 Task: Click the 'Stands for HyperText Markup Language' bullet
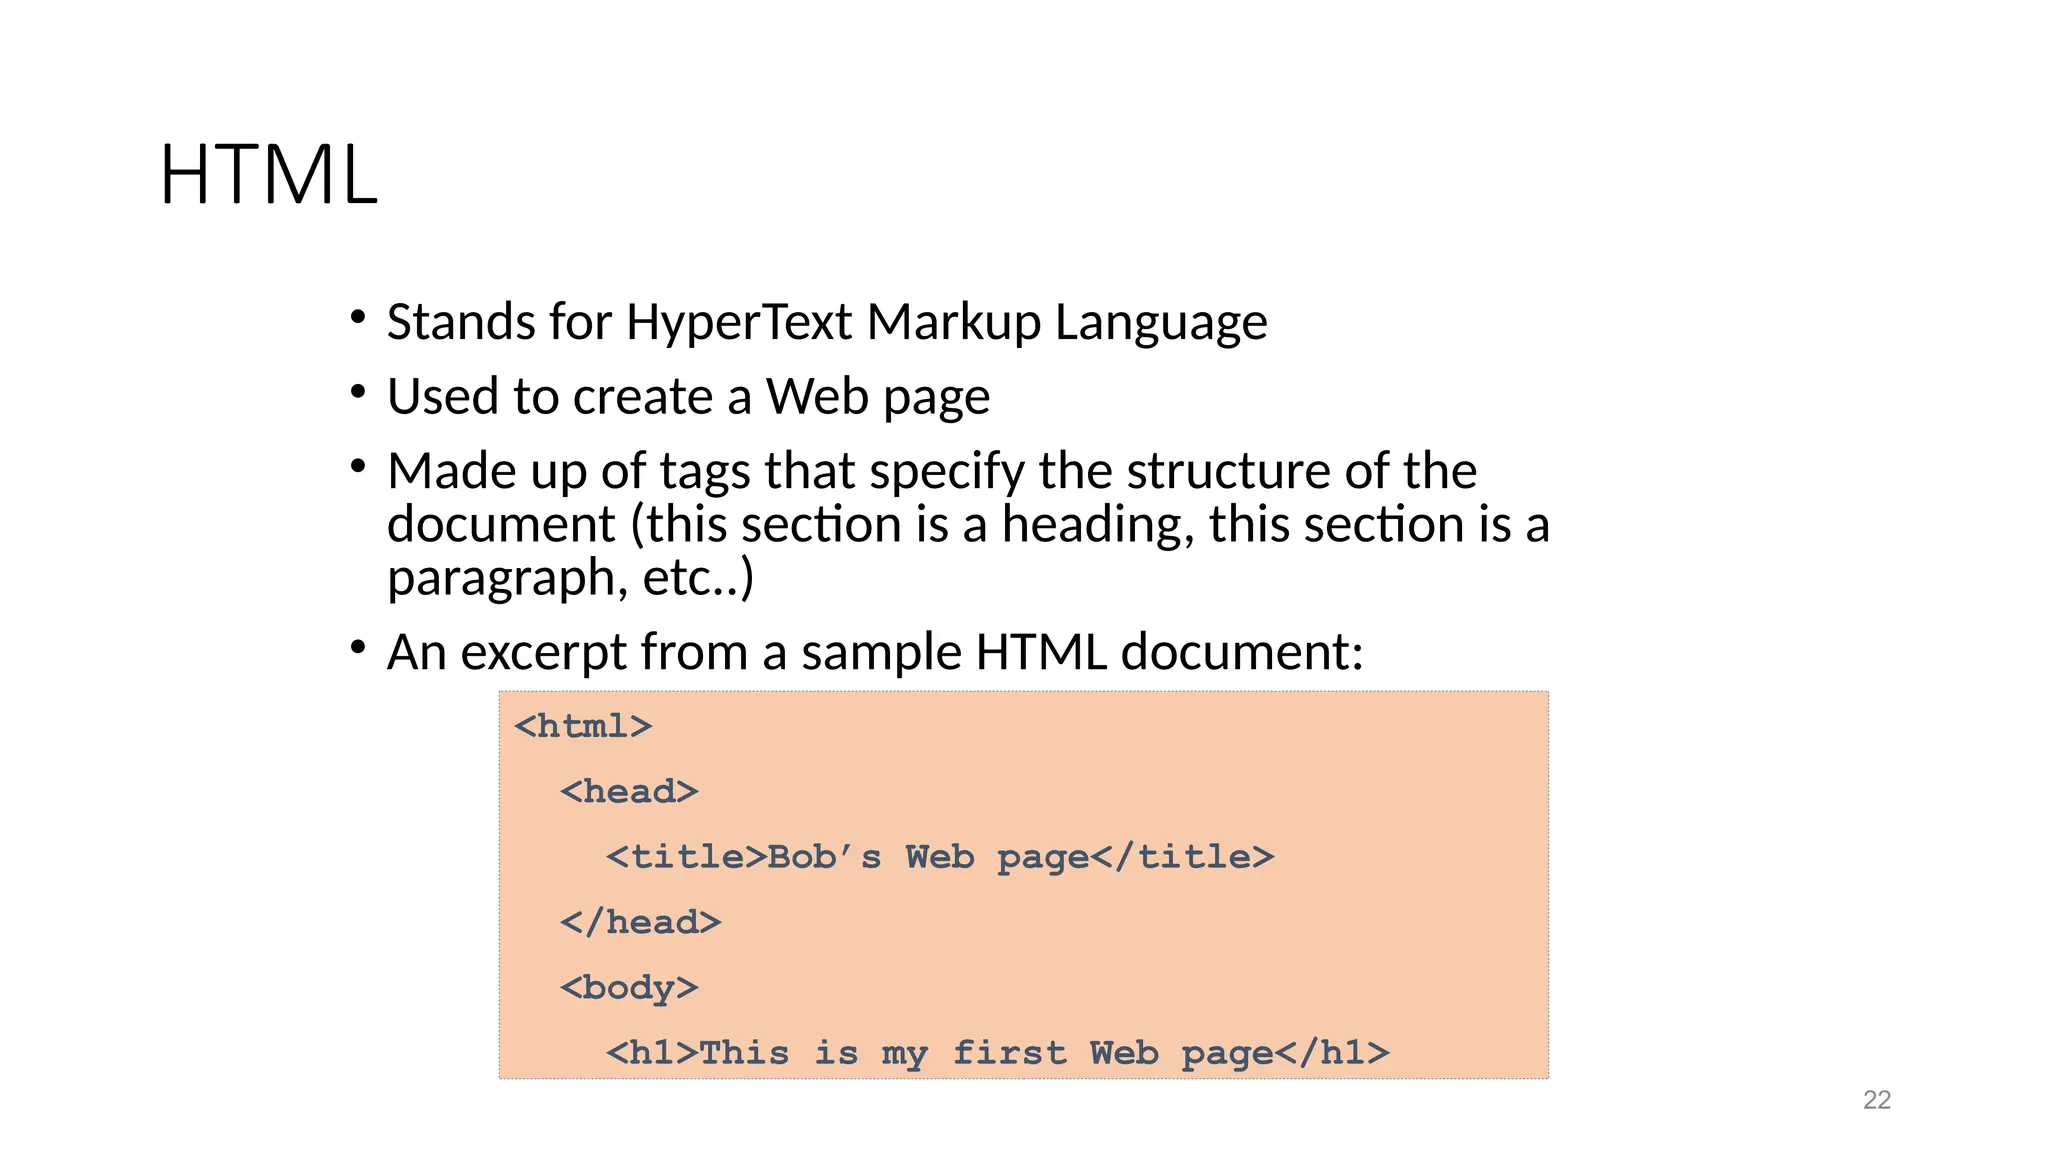pos(826,322)
